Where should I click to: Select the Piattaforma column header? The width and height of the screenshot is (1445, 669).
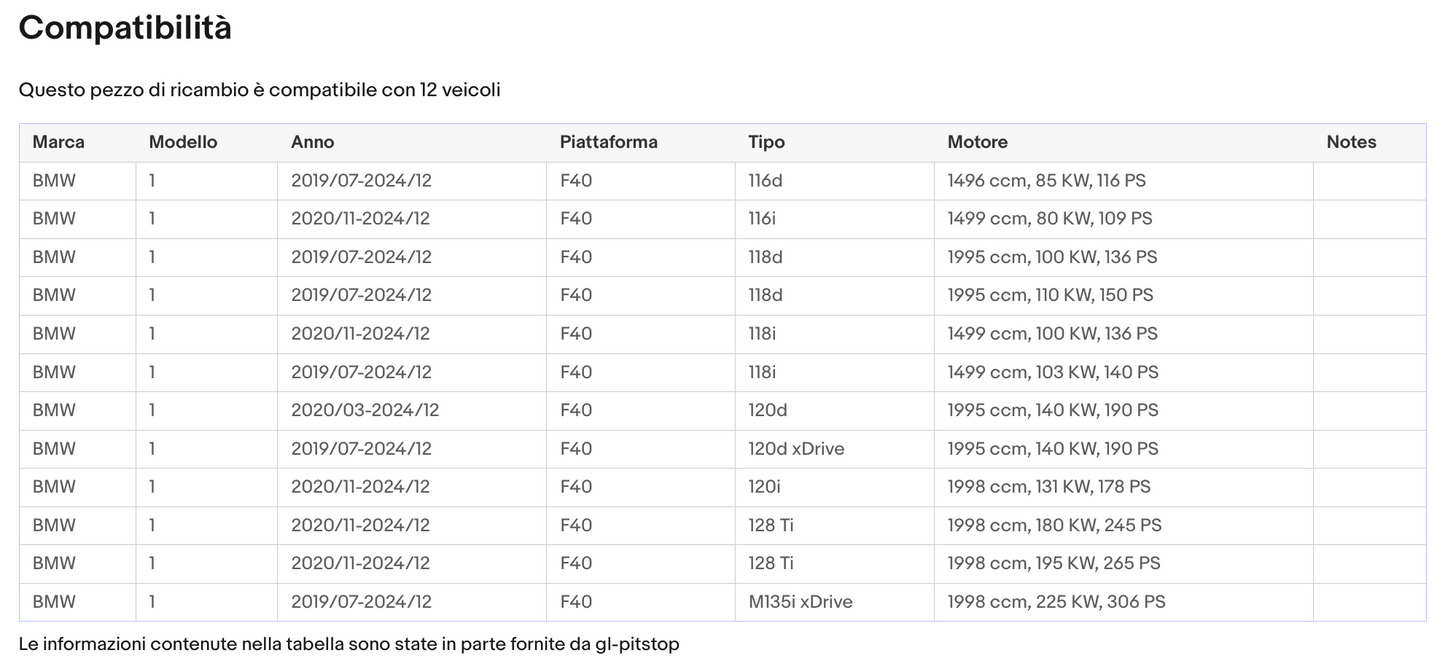coord(608,142)
